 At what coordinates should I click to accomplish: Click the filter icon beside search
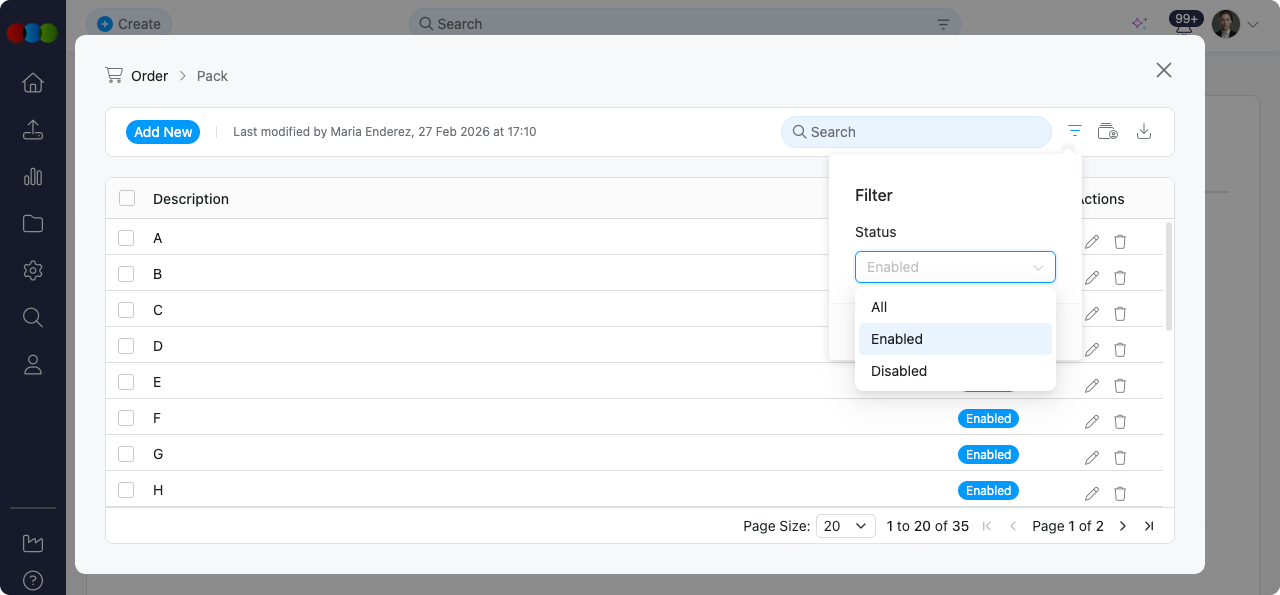(1074, 131)
